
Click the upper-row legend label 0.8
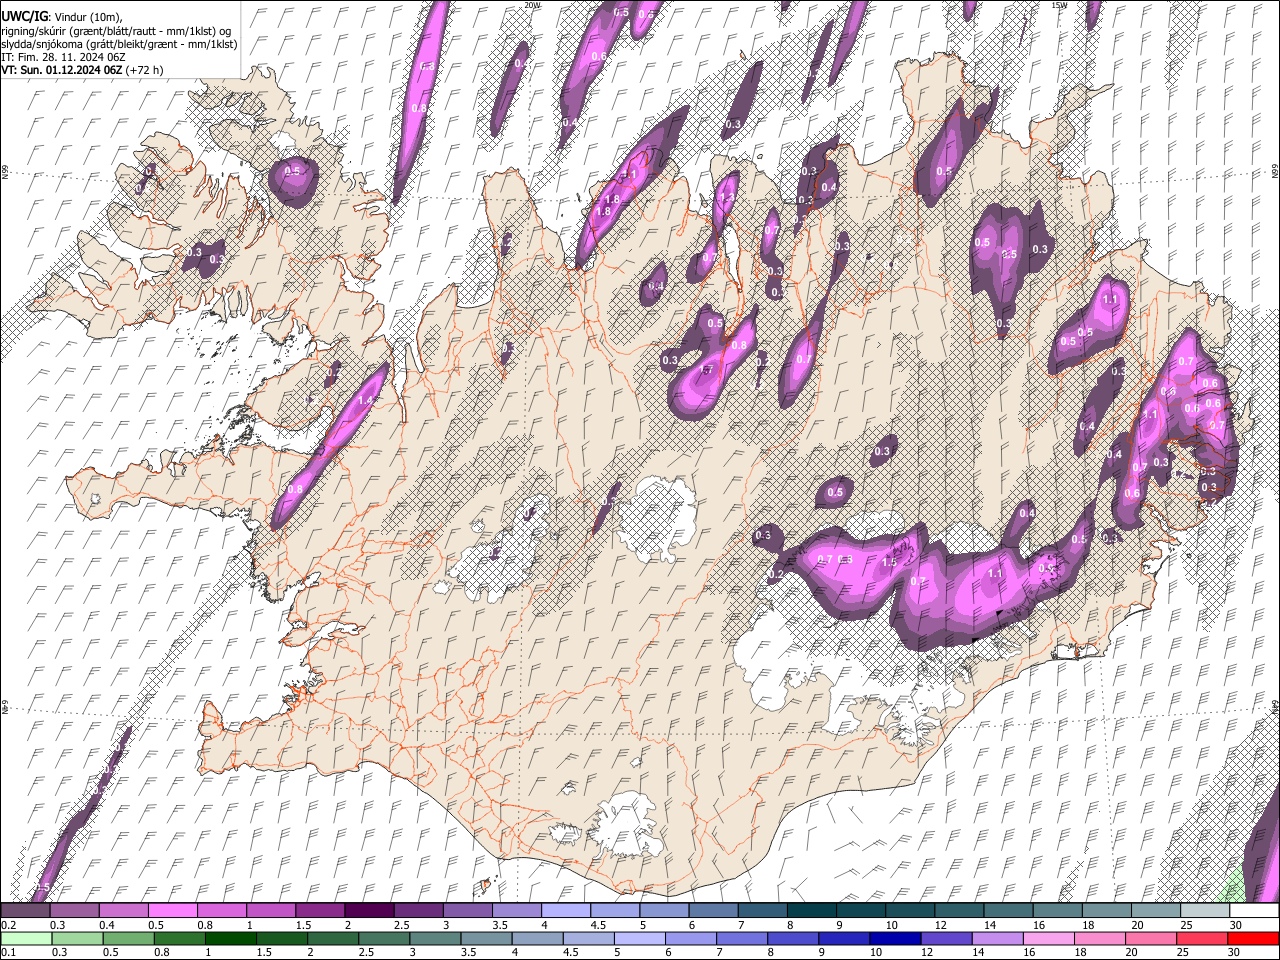[x=205, y=925]
